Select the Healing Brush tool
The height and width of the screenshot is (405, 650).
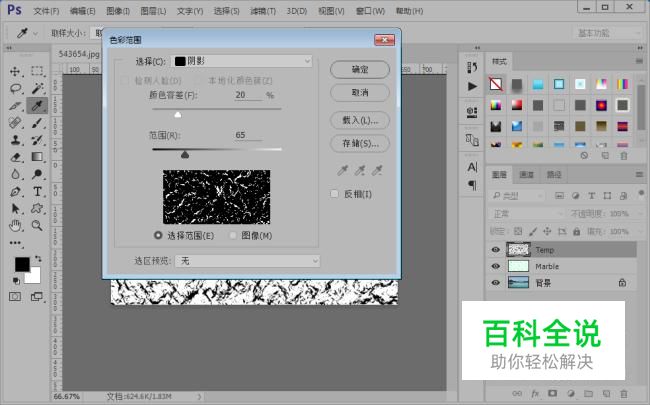click(x=15, y=123)
